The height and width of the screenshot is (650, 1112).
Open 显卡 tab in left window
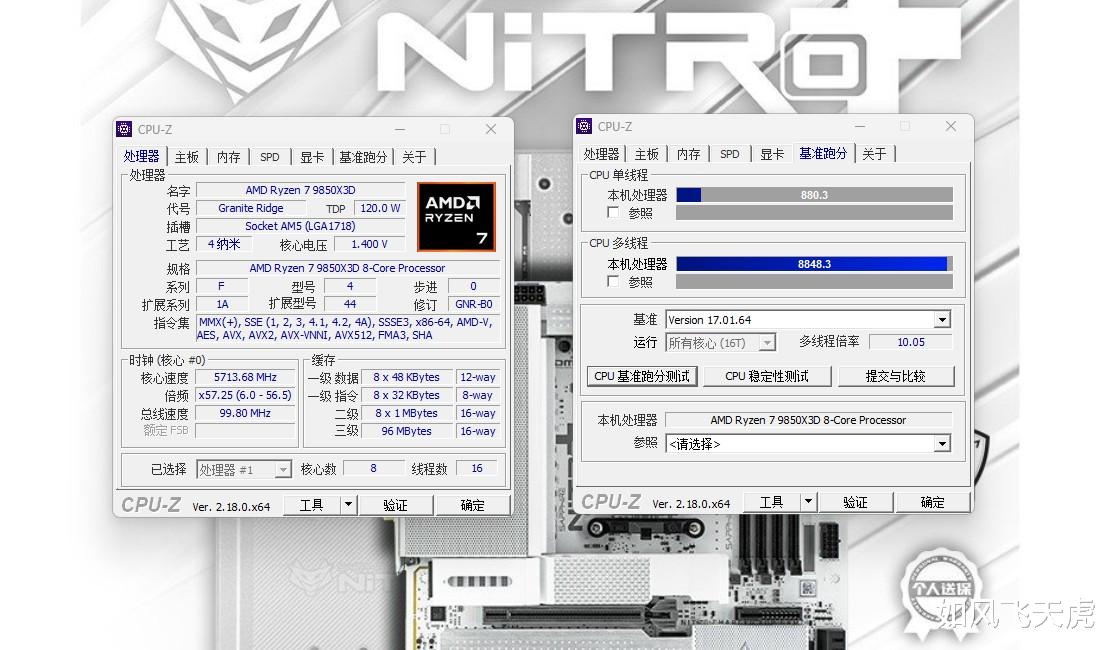point(311,157)
